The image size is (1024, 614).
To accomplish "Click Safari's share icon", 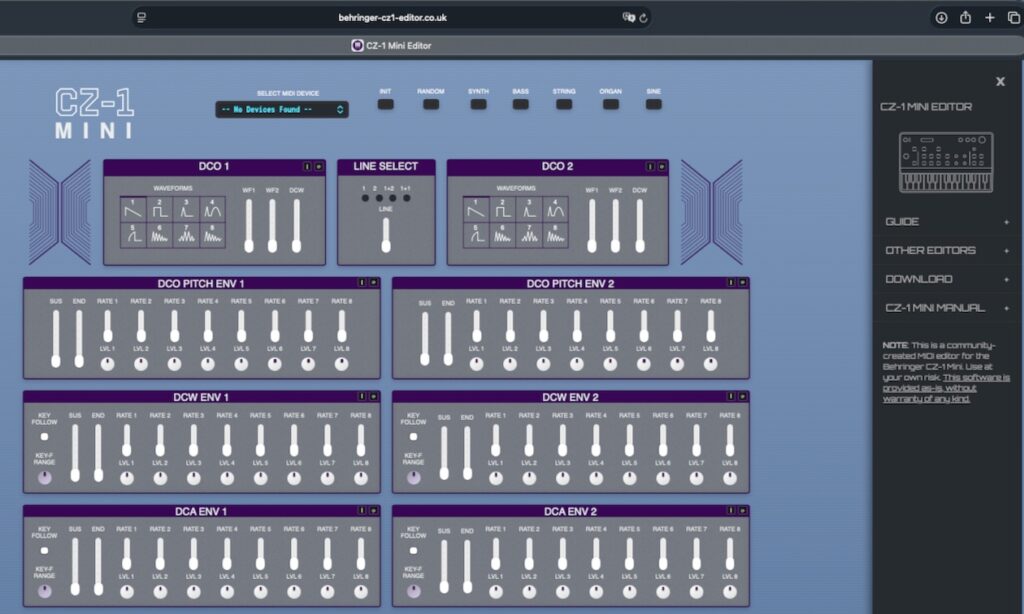I will point(965,17).
